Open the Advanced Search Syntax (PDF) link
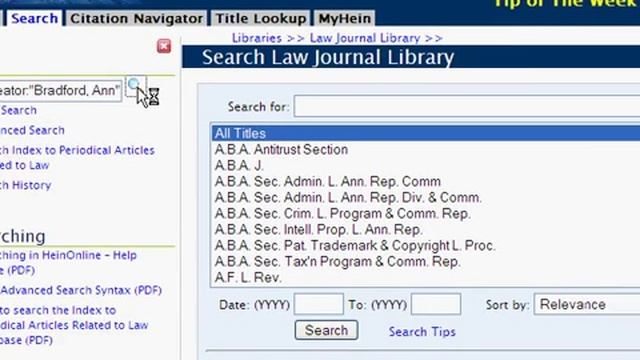Viewport: 640px width, 360px height. [x=81, y=290]
